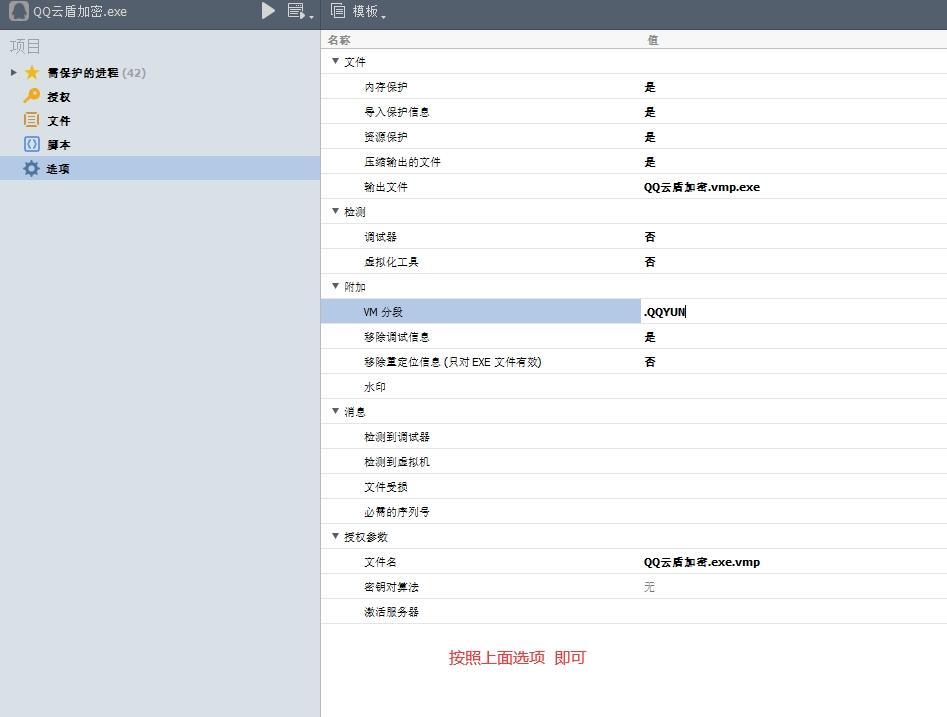
Task: Click the 值 column header
Action: (653, 40)
